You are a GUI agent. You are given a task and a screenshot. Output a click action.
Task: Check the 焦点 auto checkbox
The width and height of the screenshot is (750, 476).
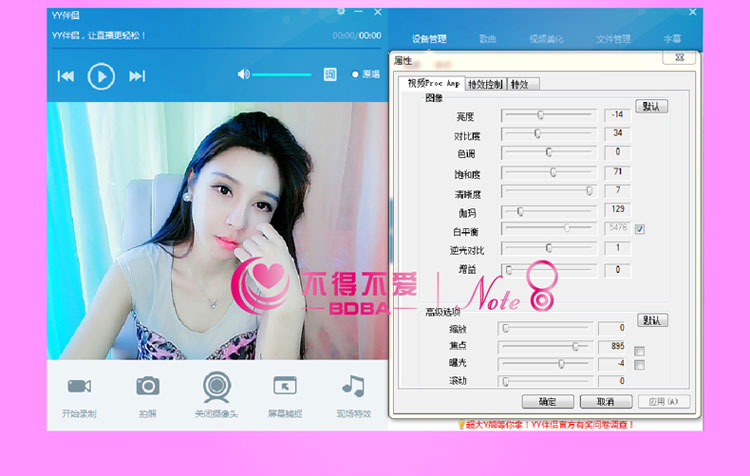pyautogui.click(x=639, y=352)
